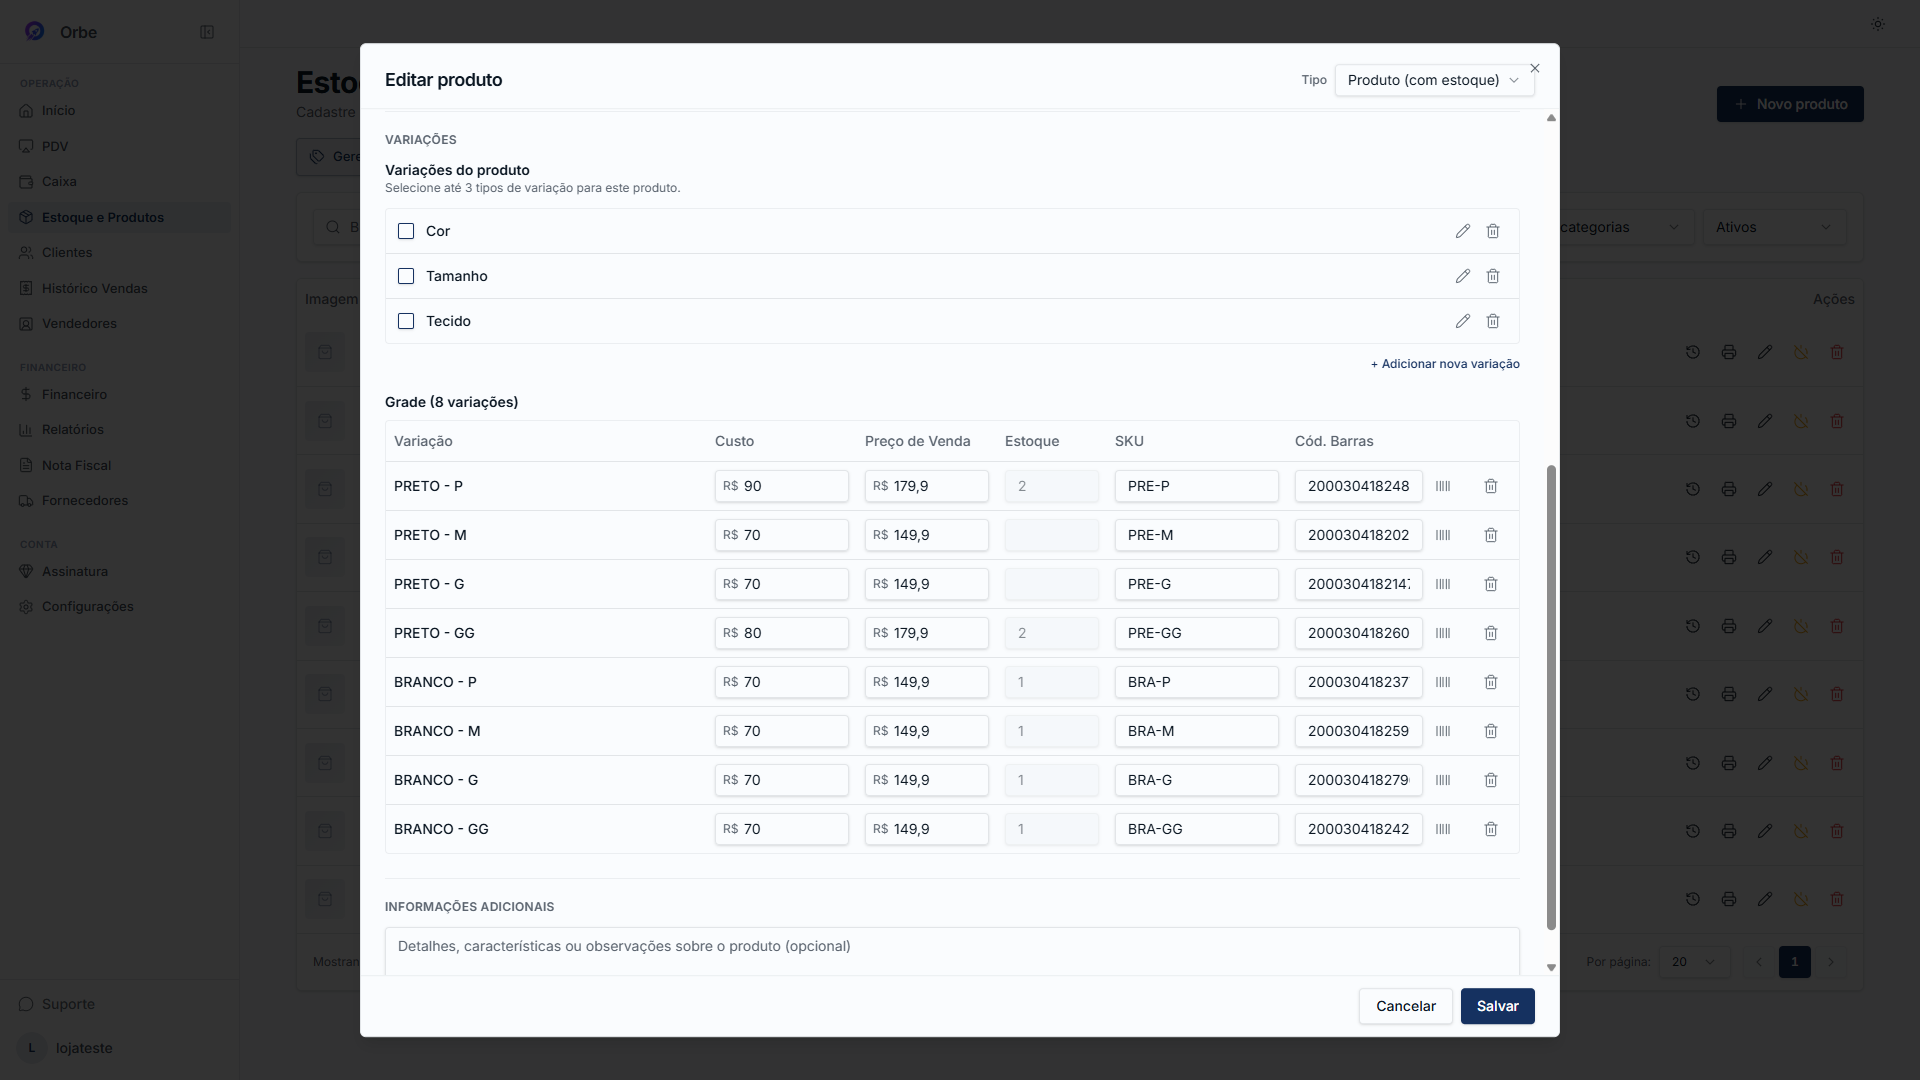Save the product with Salvar
Screen dimensions: 1920x1080
pyautogui.click(x=1497, y=1006)
